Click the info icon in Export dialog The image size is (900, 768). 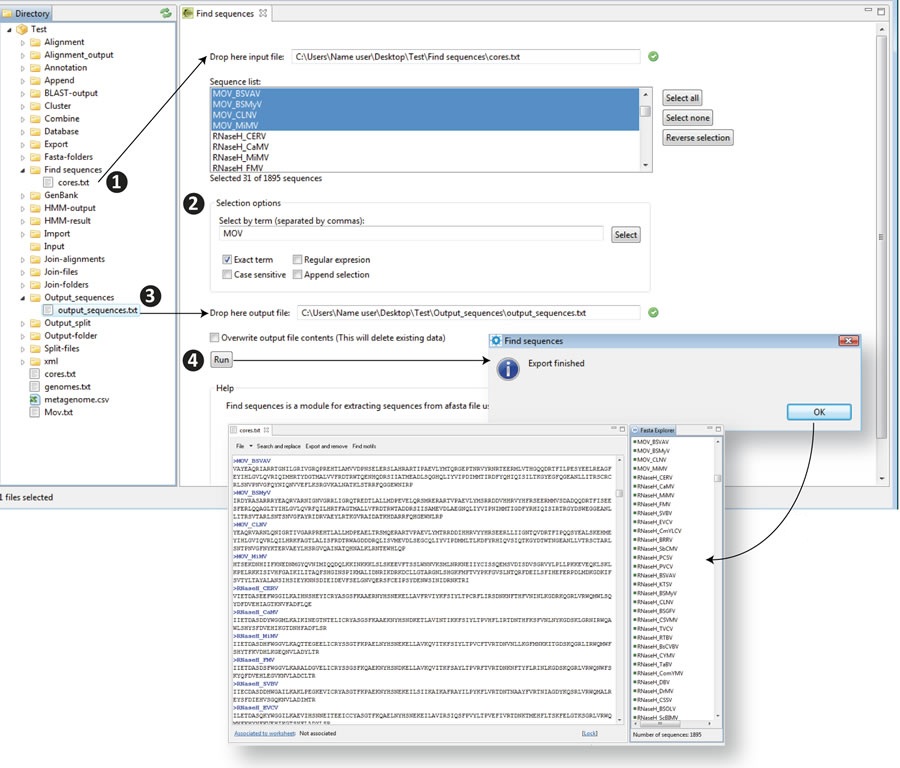(508, 369)
